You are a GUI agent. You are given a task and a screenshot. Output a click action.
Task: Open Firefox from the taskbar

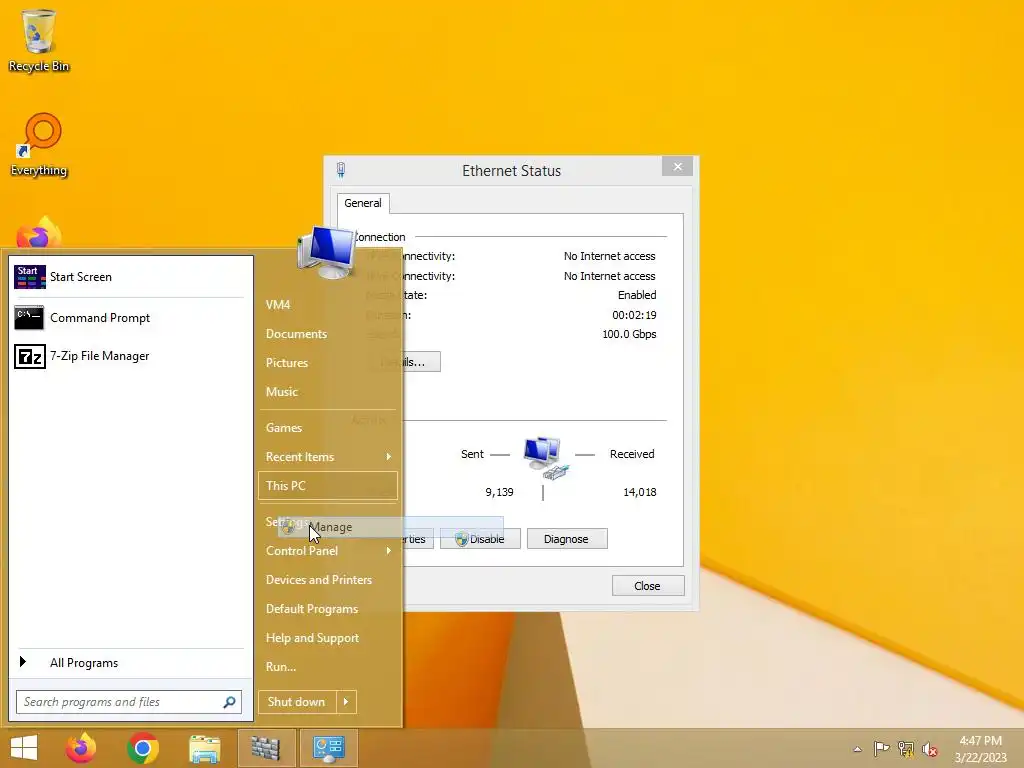pos(81,748)
